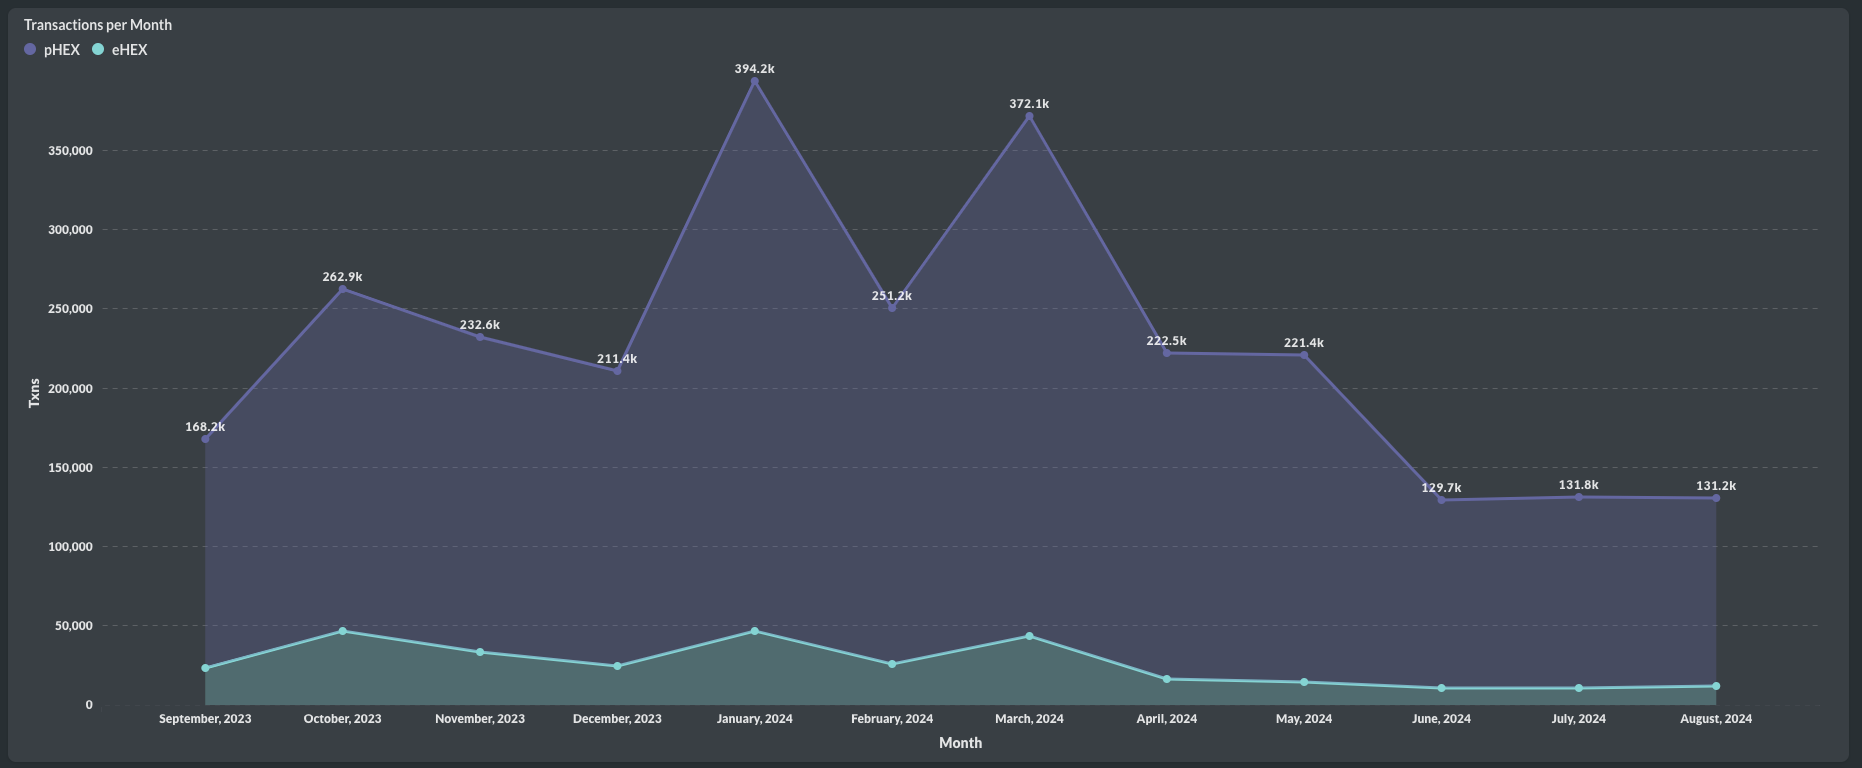Click the eHEX point for September 2023
This screenshot has width=1862, height=768.
click(205, 668)
